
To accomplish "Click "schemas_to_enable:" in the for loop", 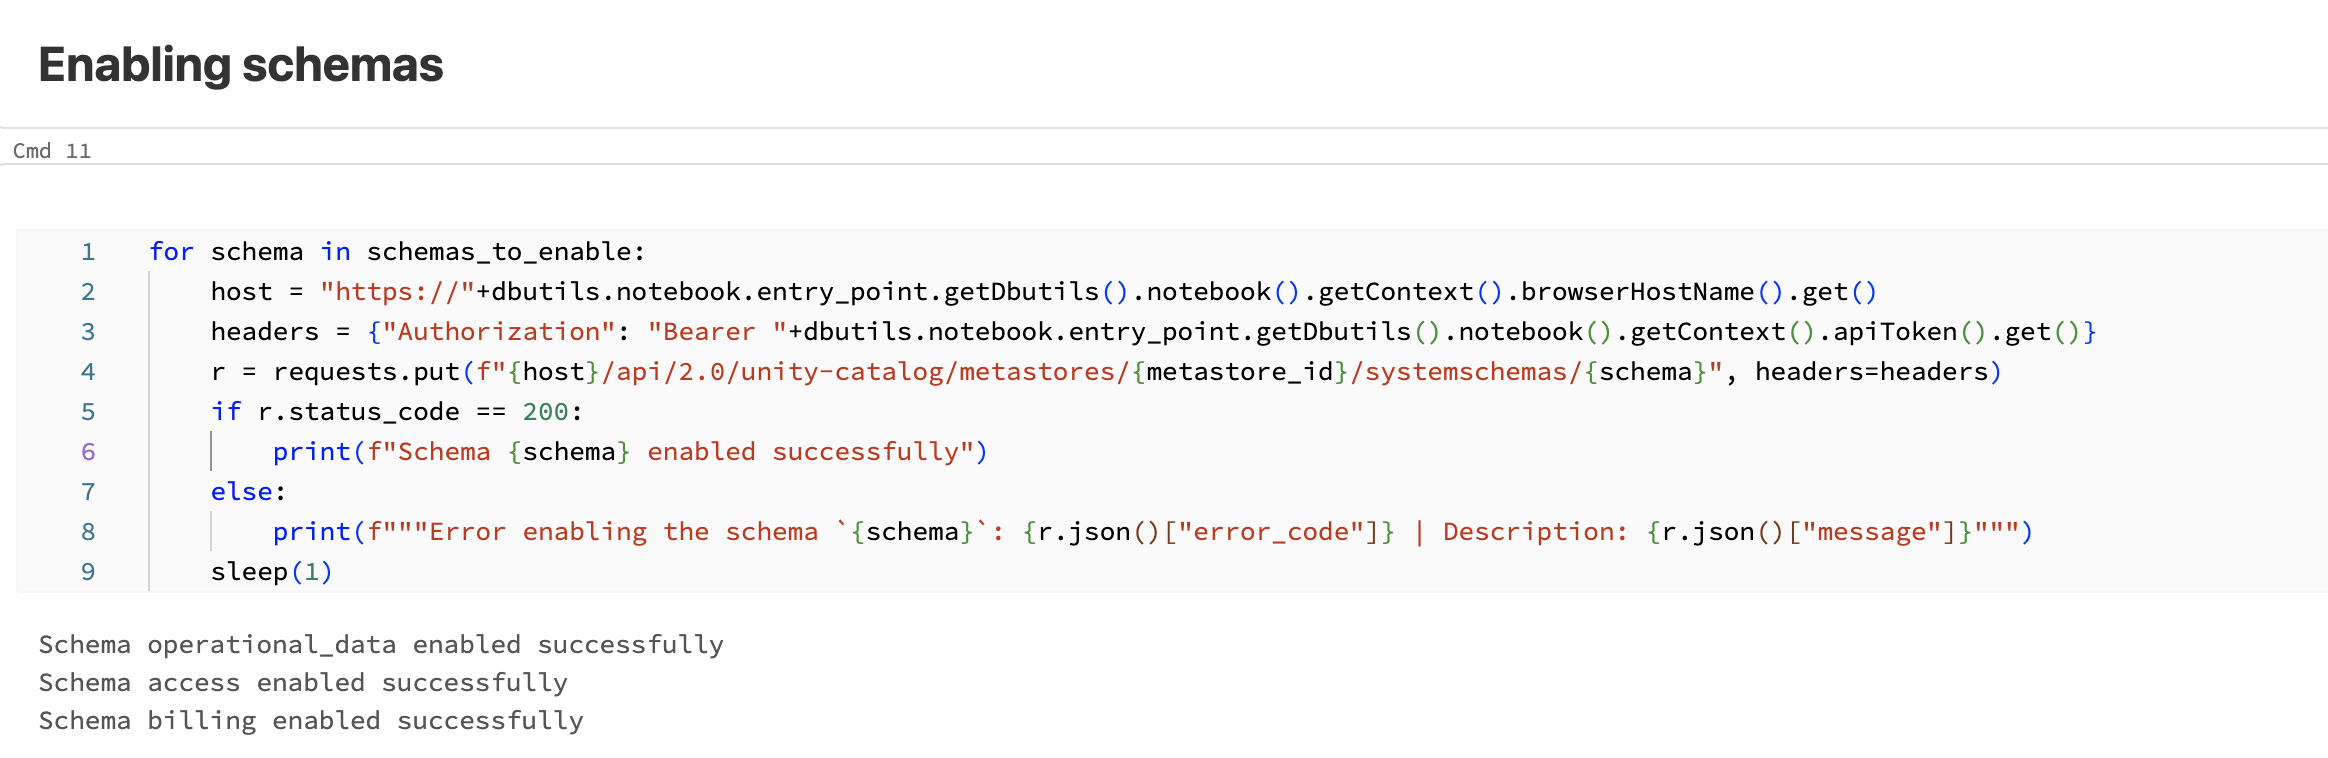I will [506, 252].
